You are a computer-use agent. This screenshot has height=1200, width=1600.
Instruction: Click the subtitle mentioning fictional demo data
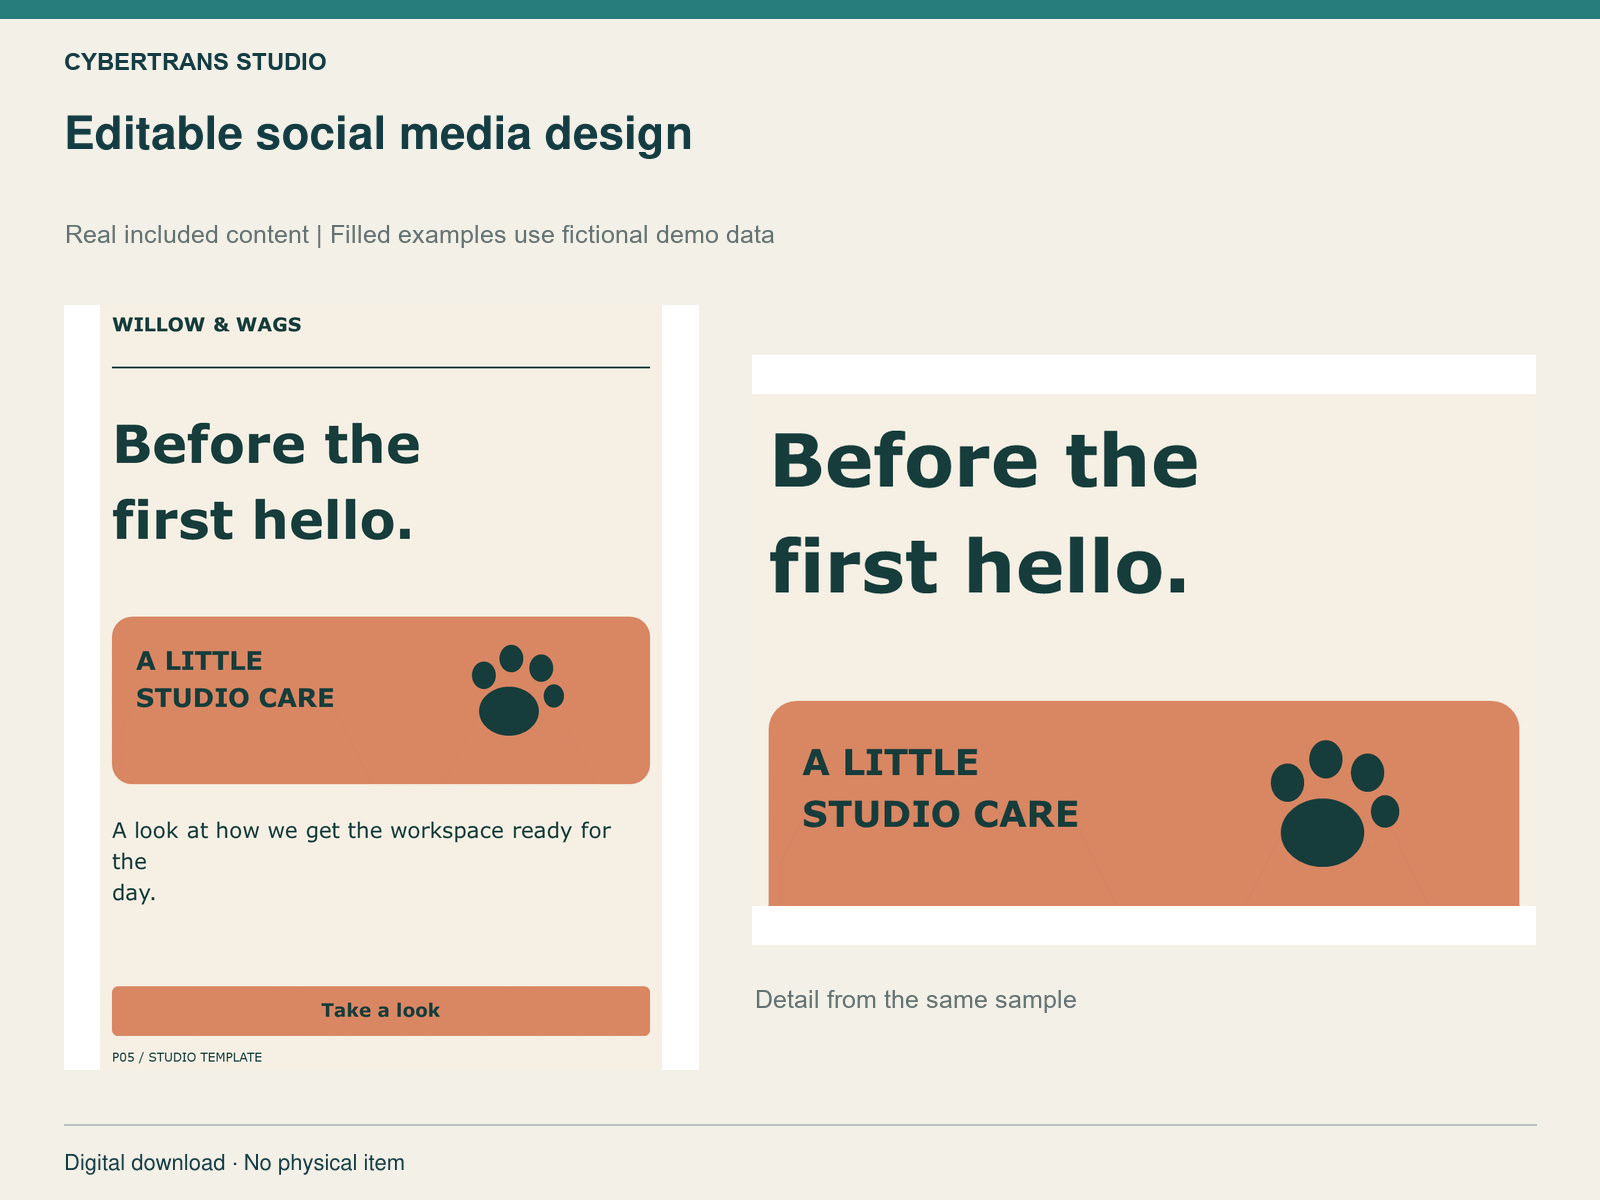[420, 235]
